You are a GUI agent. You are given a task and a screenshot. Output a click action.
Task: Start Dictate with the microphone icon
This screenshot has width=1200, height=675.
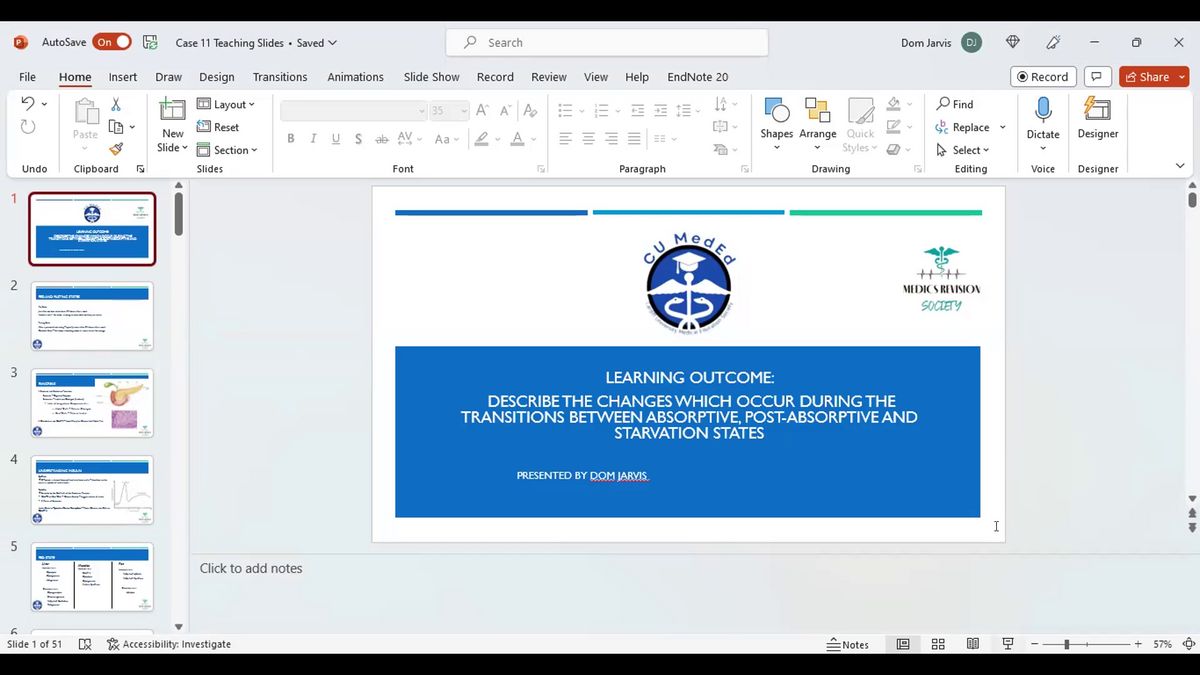[x=1043, y=112]
